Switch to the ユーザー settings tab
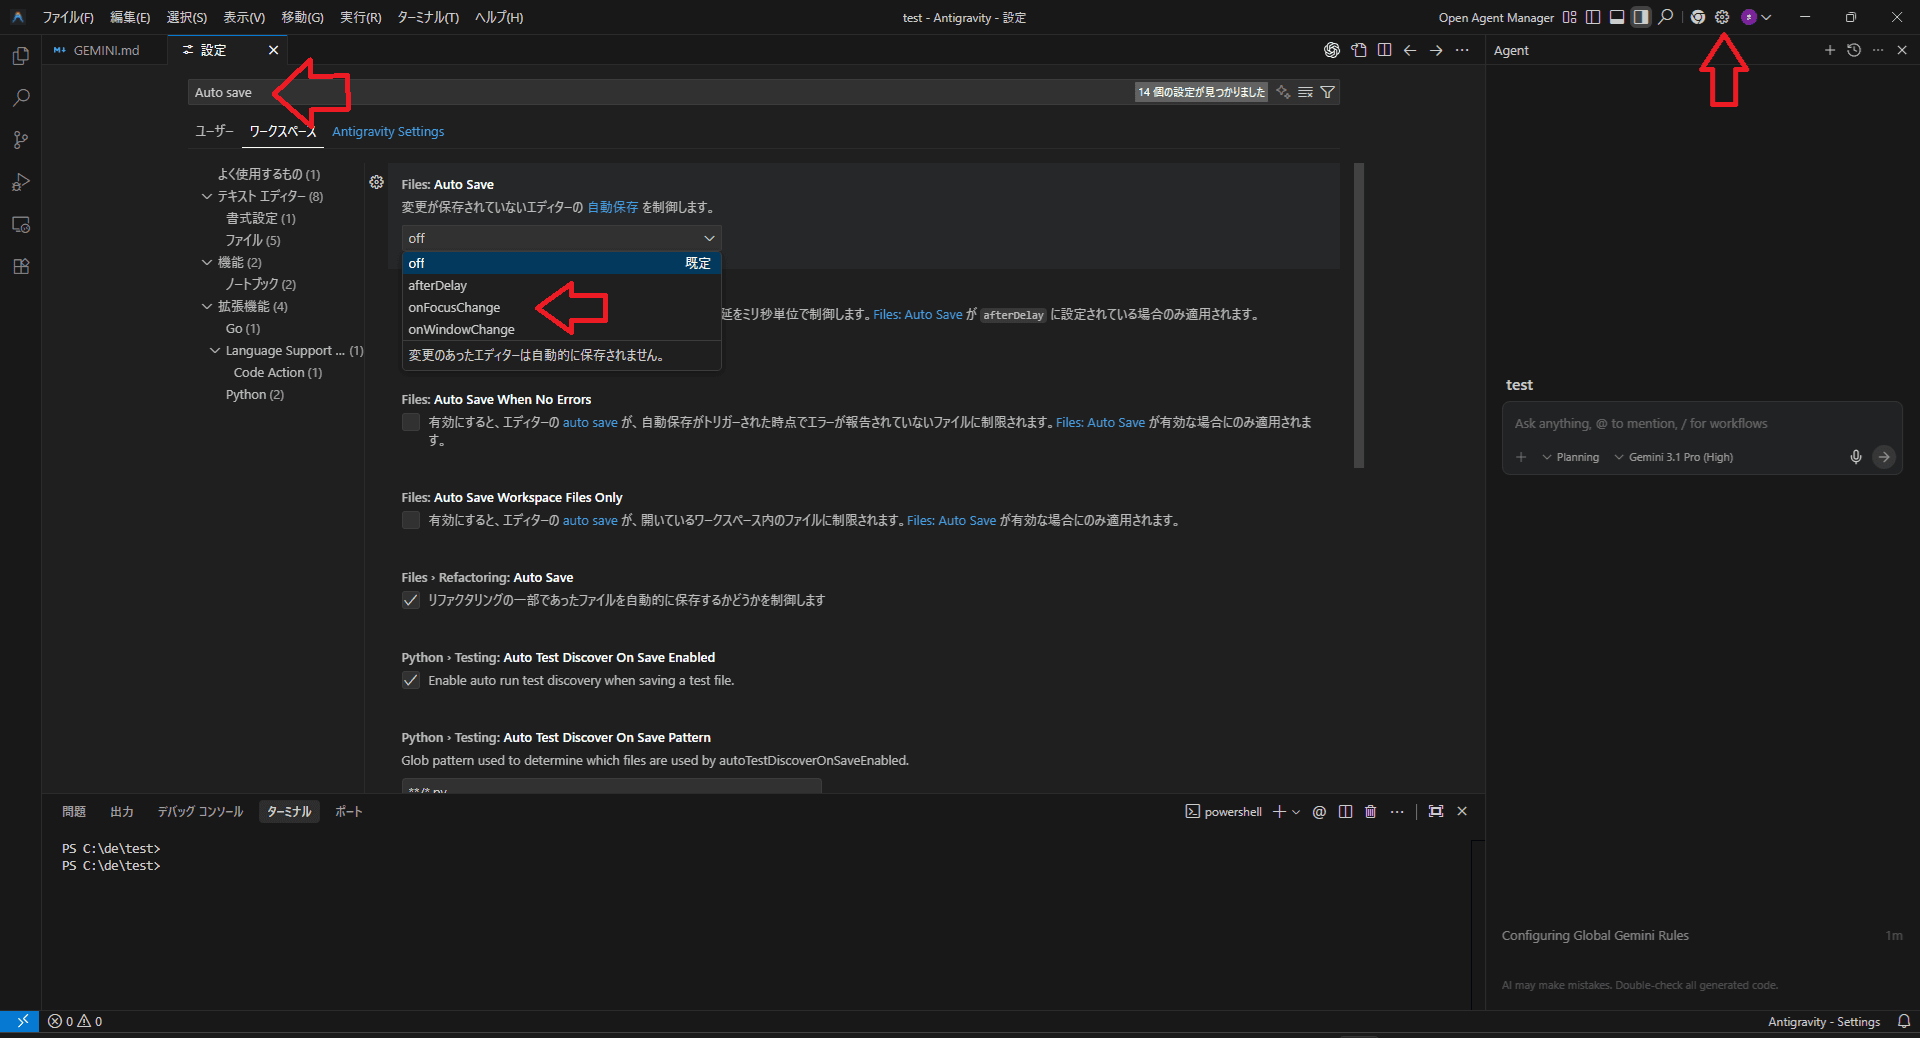The width and height of the screenshot is (1920, 1038). [214, 131]
